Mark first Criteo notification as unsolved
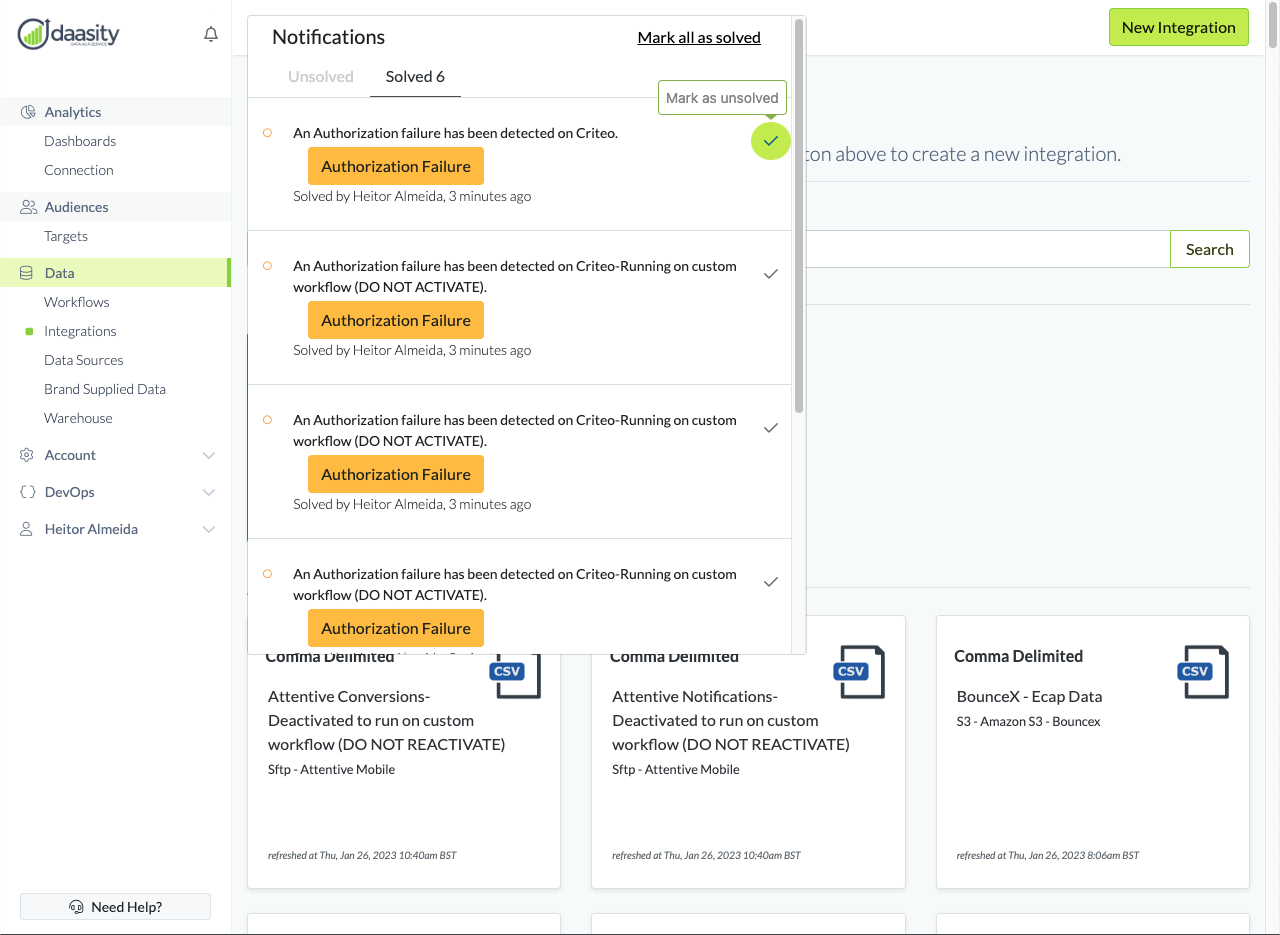 pyautogui.click(x=770, y=141)
